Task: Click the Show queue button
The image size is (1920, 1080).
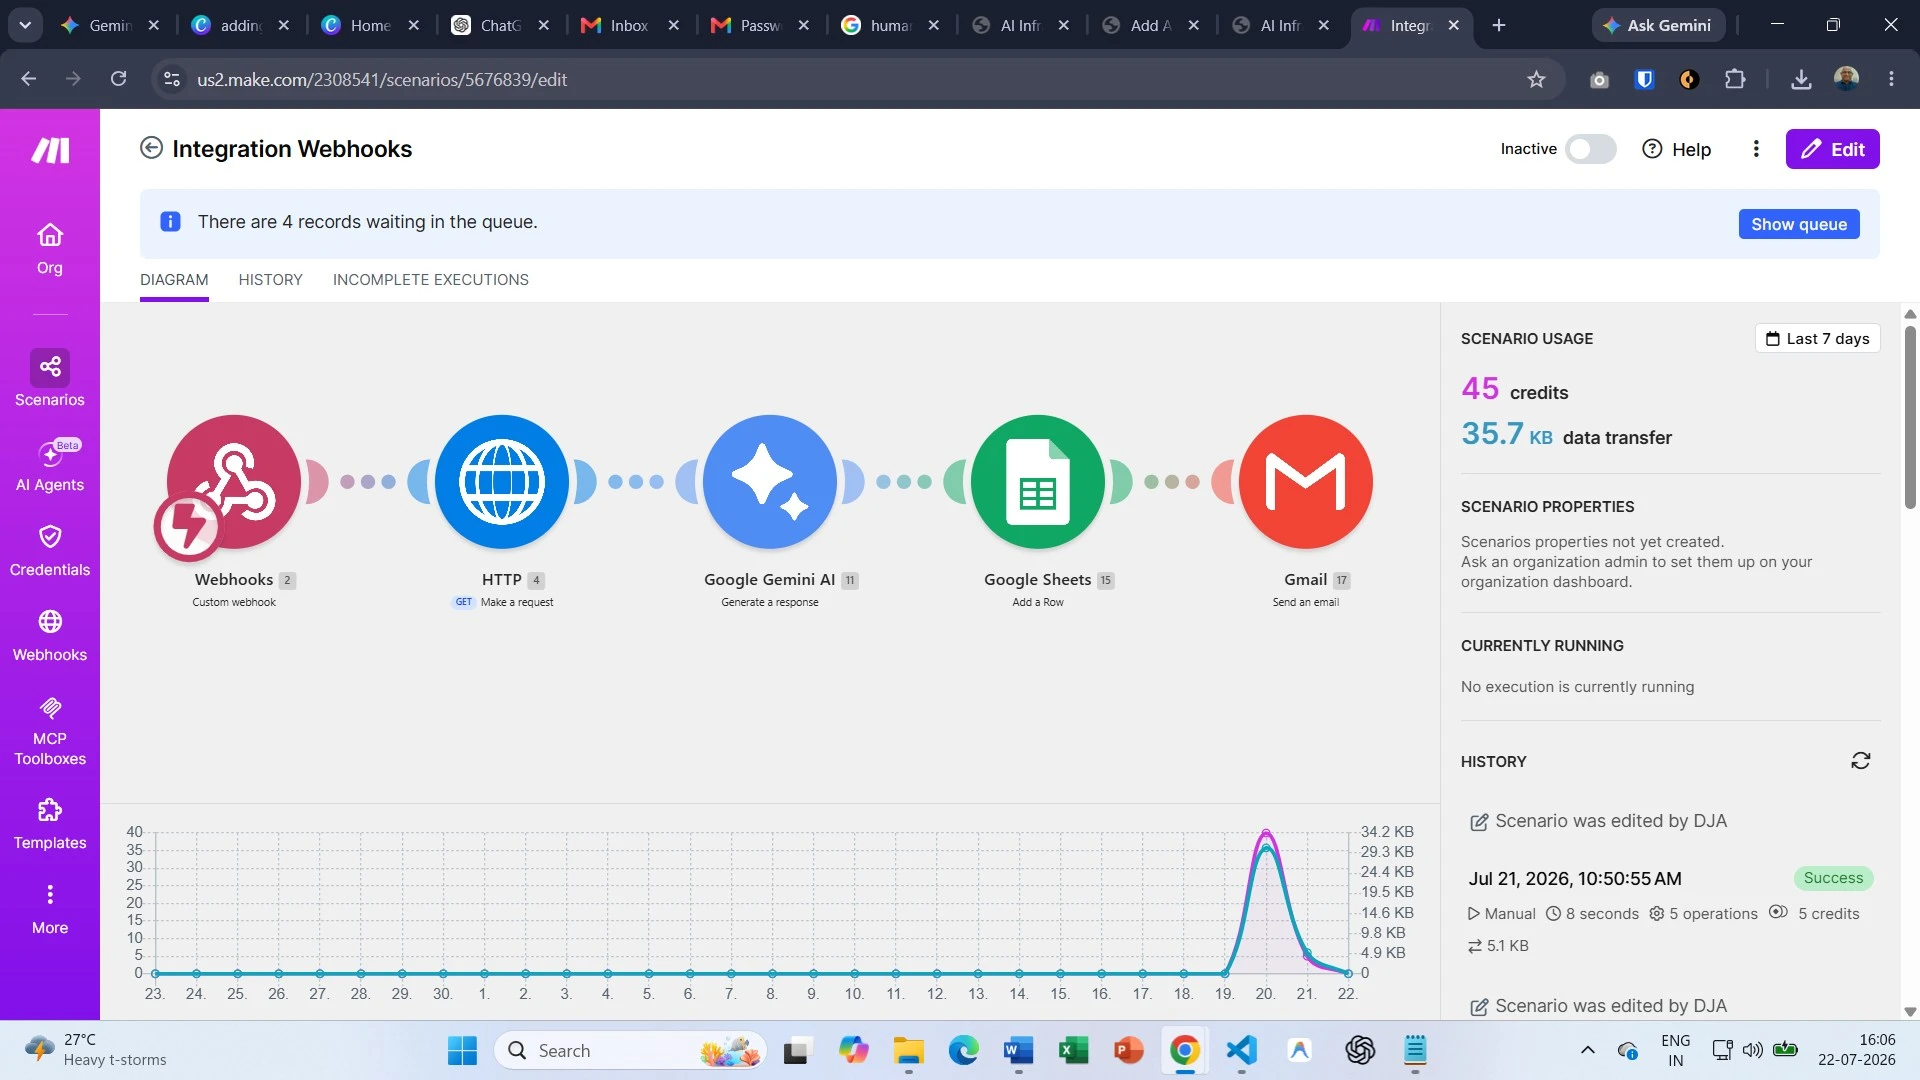Action: pyautogui.click(x=1798, y=224)
